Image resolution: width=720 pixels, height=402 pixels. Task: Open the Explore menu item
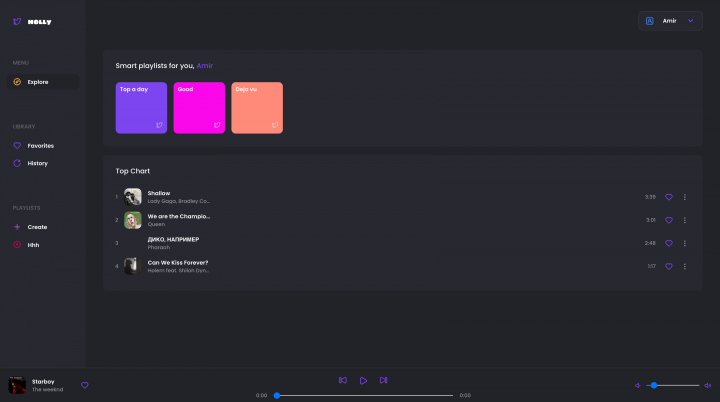pos(43,82)
